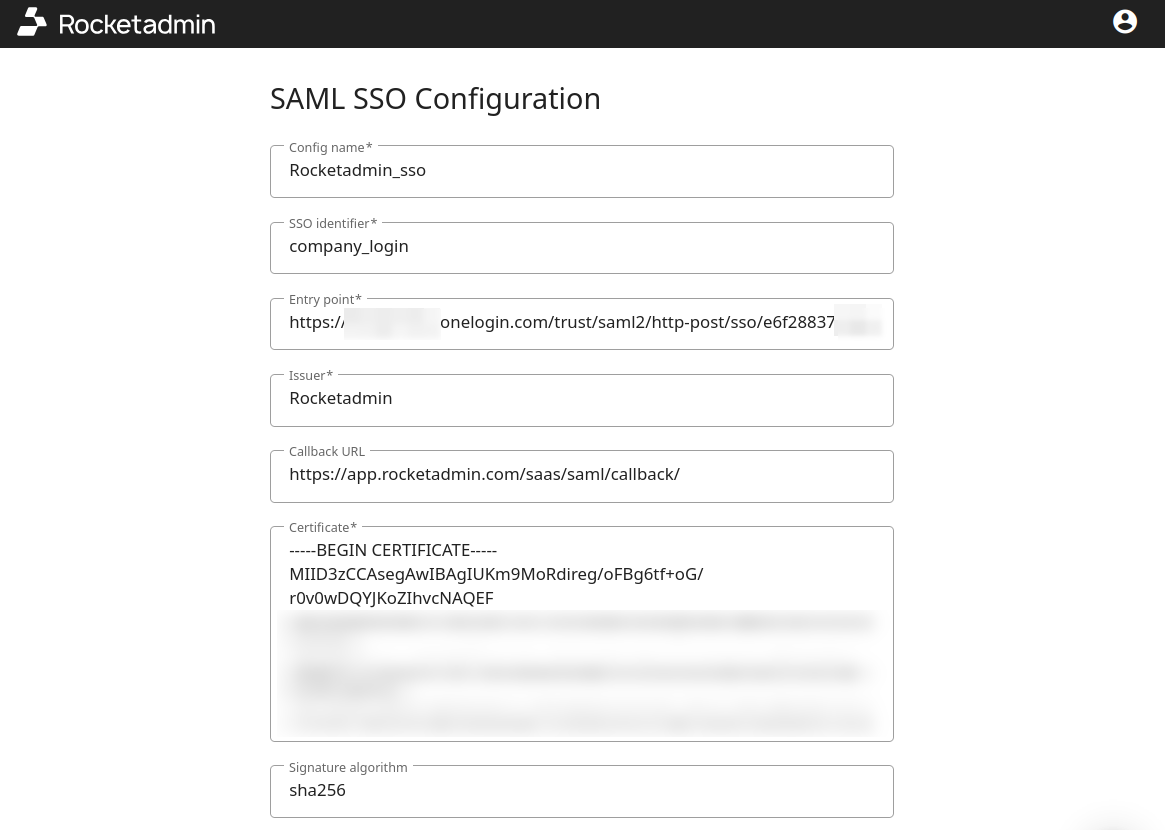
Task: Focus the Config name input field
Action: click(581, 171)
